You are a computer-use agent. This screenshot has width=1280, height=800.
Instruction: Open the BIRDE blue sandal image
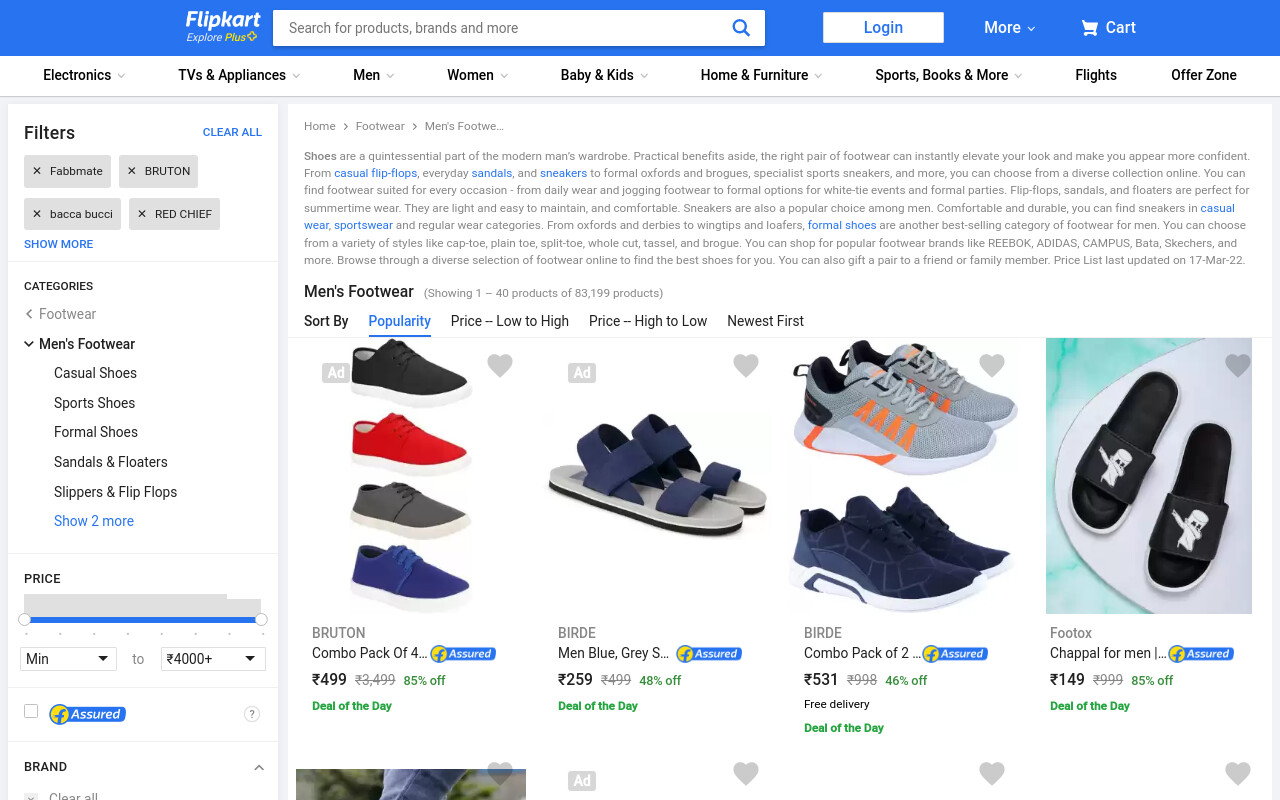point(657,476)
